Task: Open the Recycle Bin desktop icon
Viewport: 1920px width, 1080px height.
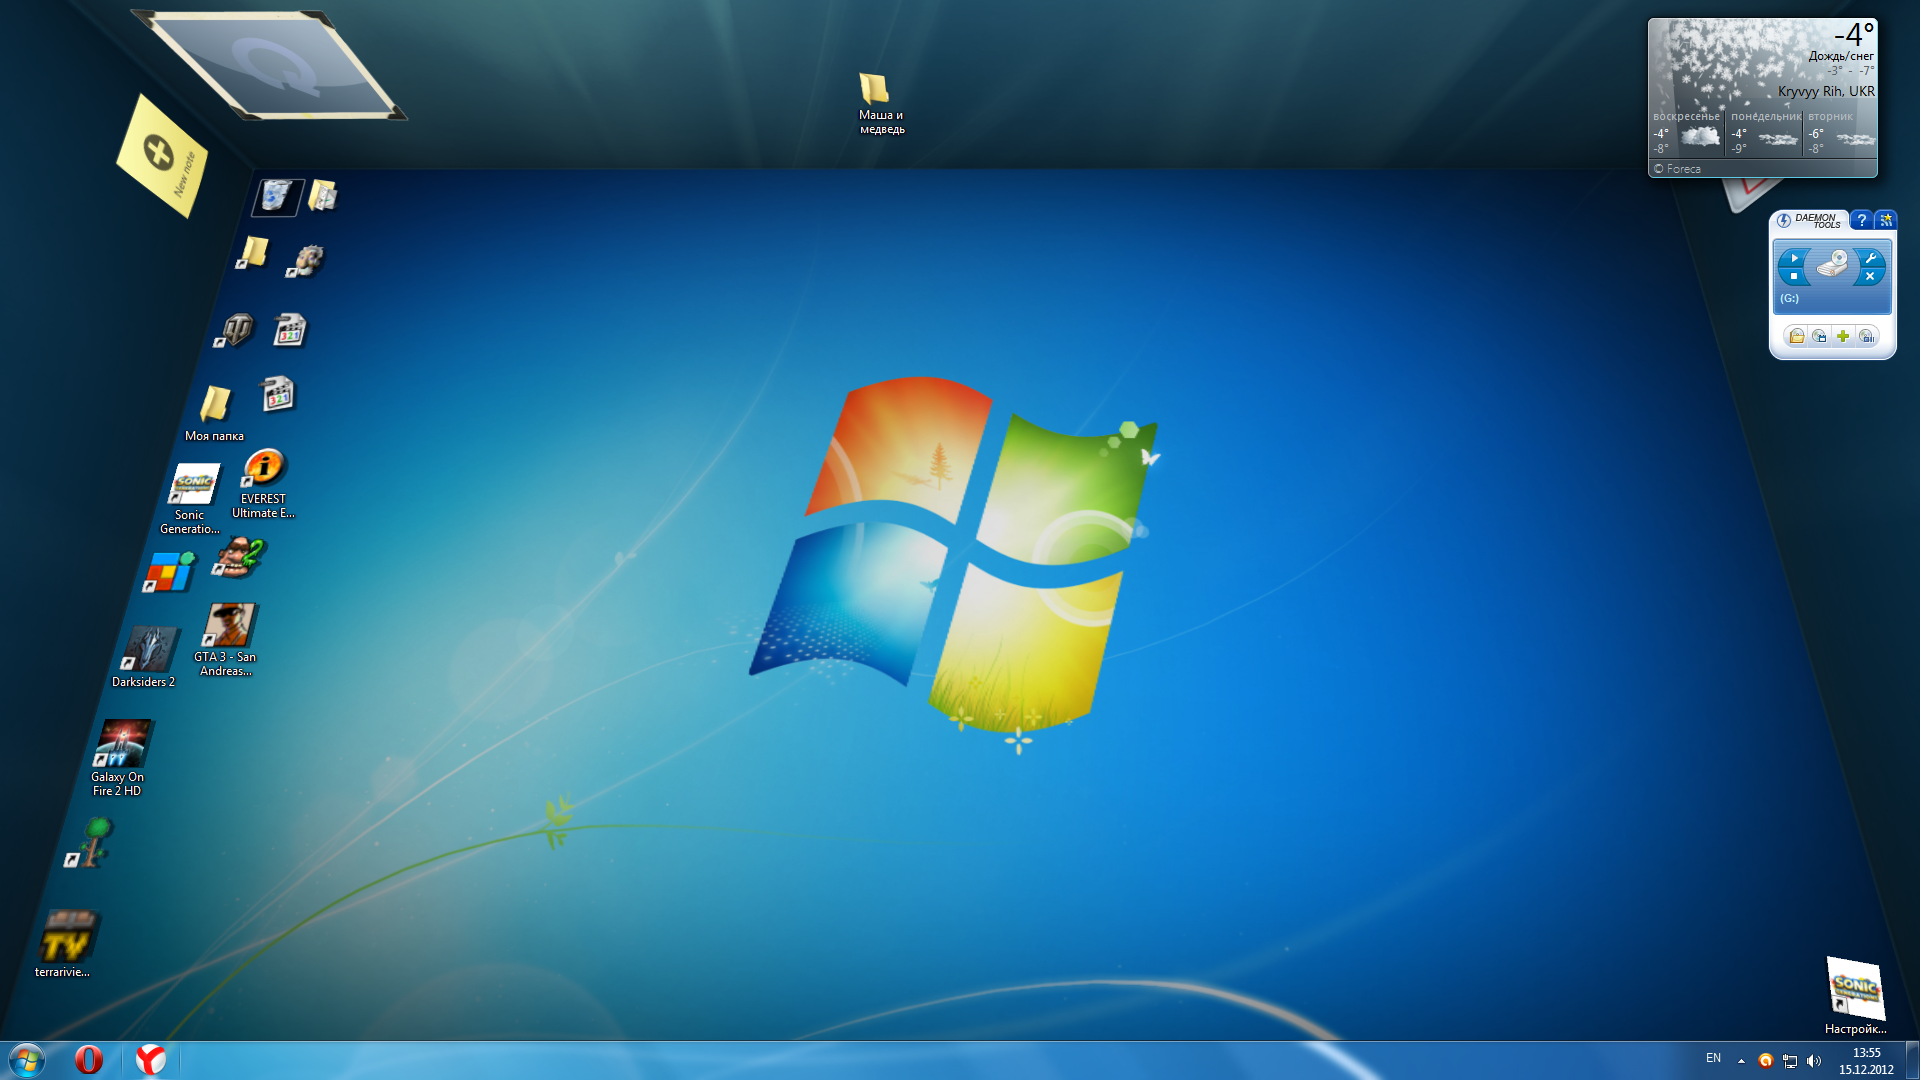Action: click(277, 196)
